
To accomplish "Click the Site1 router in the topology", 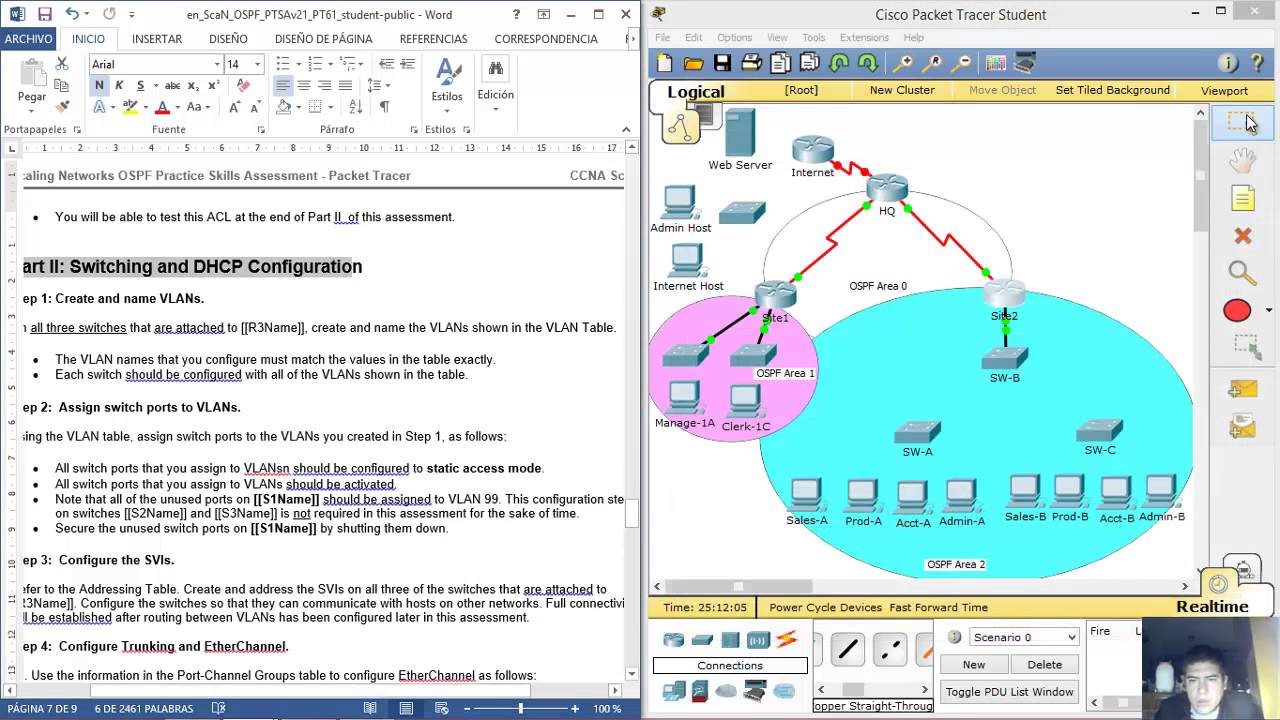I will 775,294.
